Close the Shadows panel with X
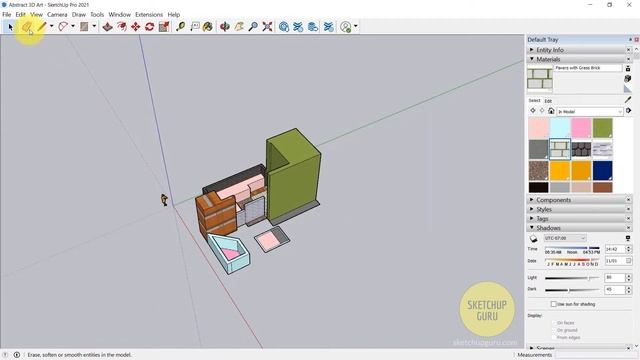Screen dimensions: 640x360 629,228
